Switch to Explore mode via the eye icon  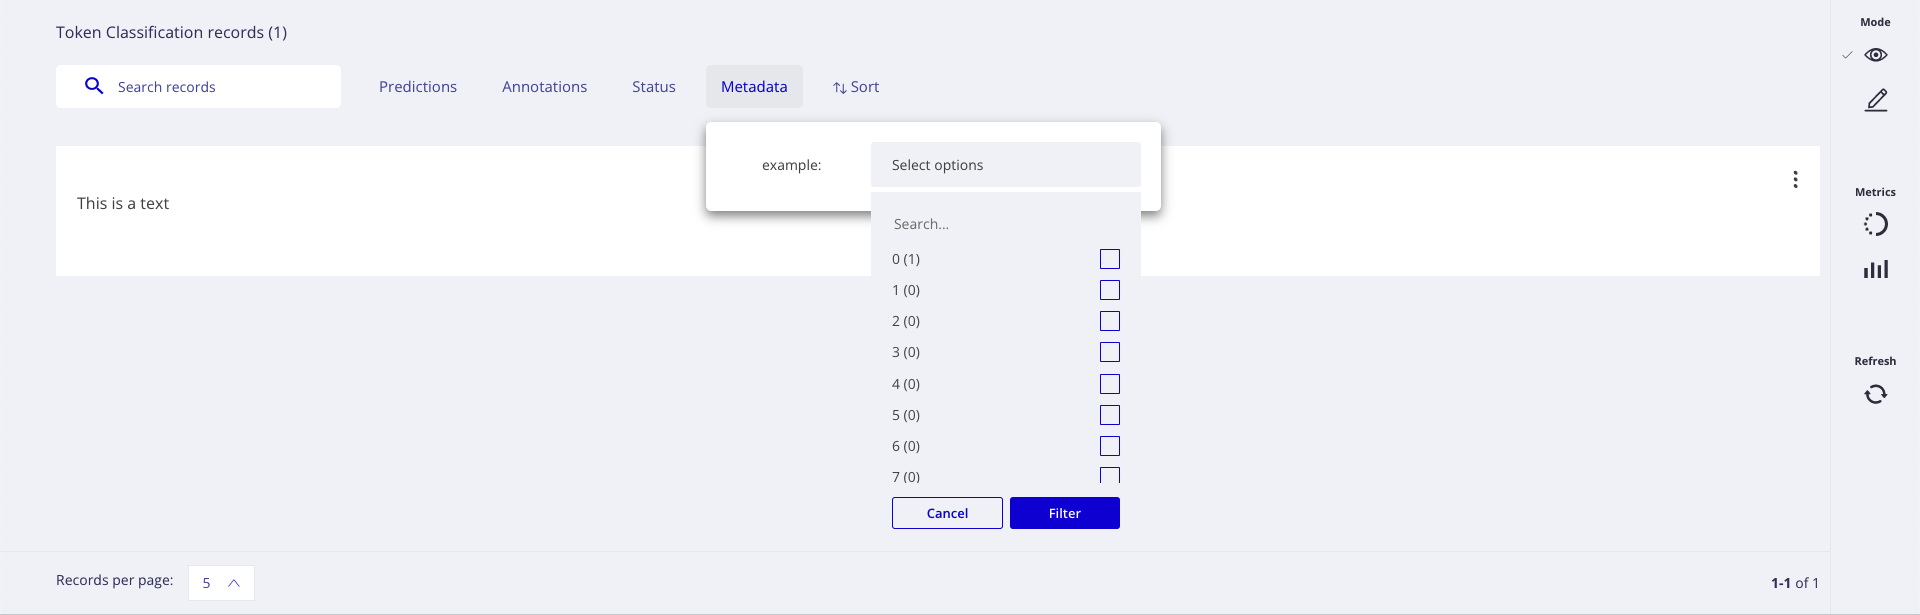click(1877, 55)
